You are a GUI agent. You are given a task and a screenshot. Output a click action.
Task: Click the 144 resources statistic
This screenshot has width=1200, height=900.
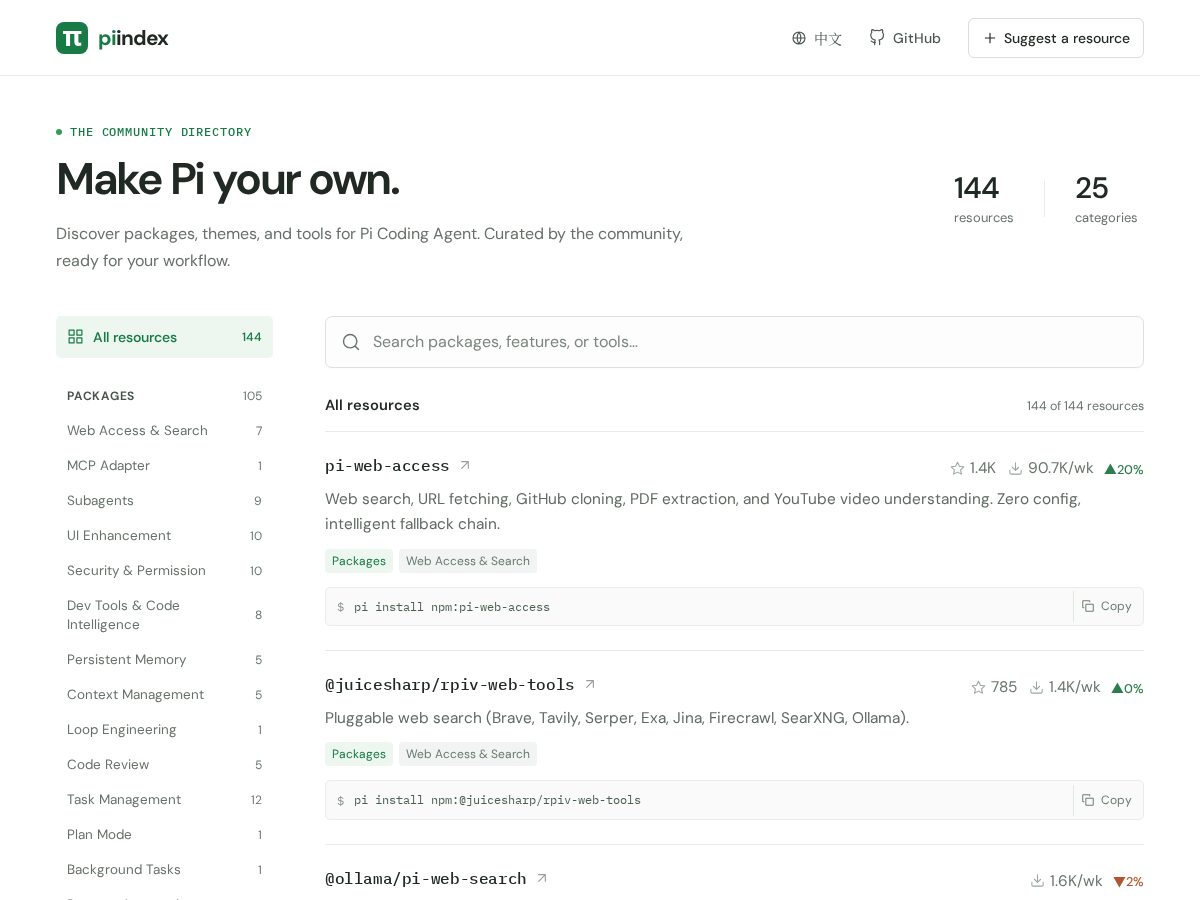pos(983,200)
